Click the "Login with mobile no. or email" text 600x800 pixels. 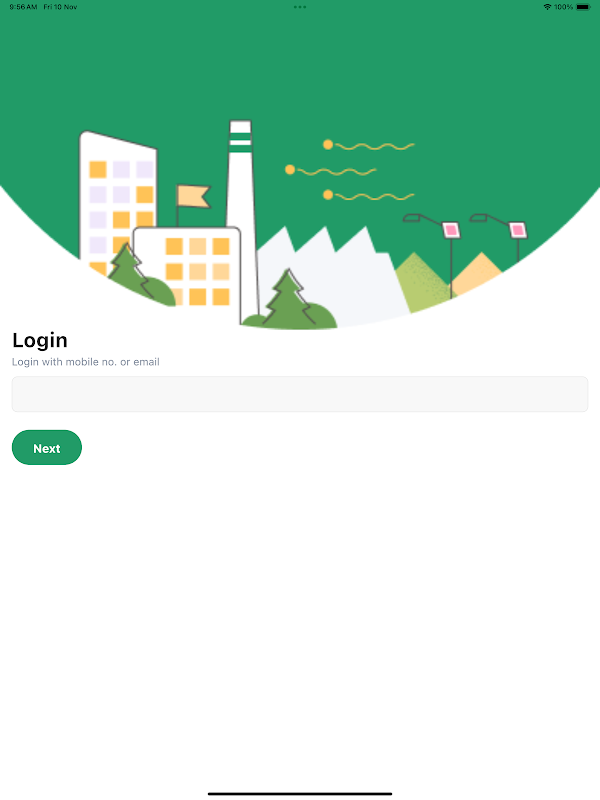(86, 362)
